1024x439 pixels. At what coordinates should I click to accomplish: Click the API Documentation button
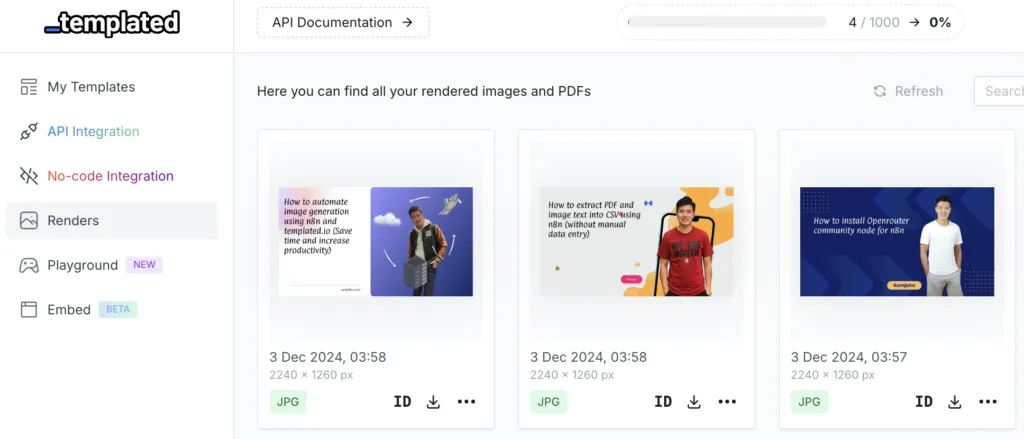pyautogui.click(x=342, y=22)
